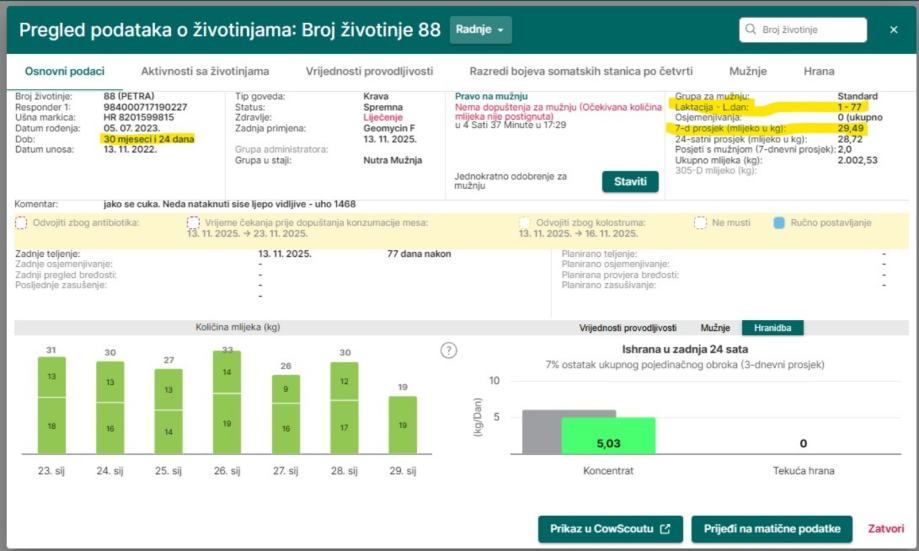
Task: Toggle Ručno postavljanje checkbox
Action: coord(779,223)
